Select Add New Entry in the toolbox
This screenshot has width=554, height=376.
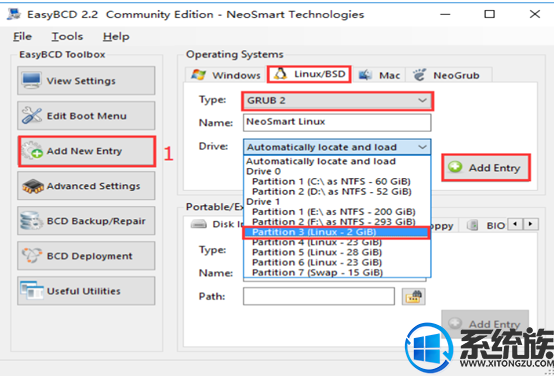click(87, 151)
